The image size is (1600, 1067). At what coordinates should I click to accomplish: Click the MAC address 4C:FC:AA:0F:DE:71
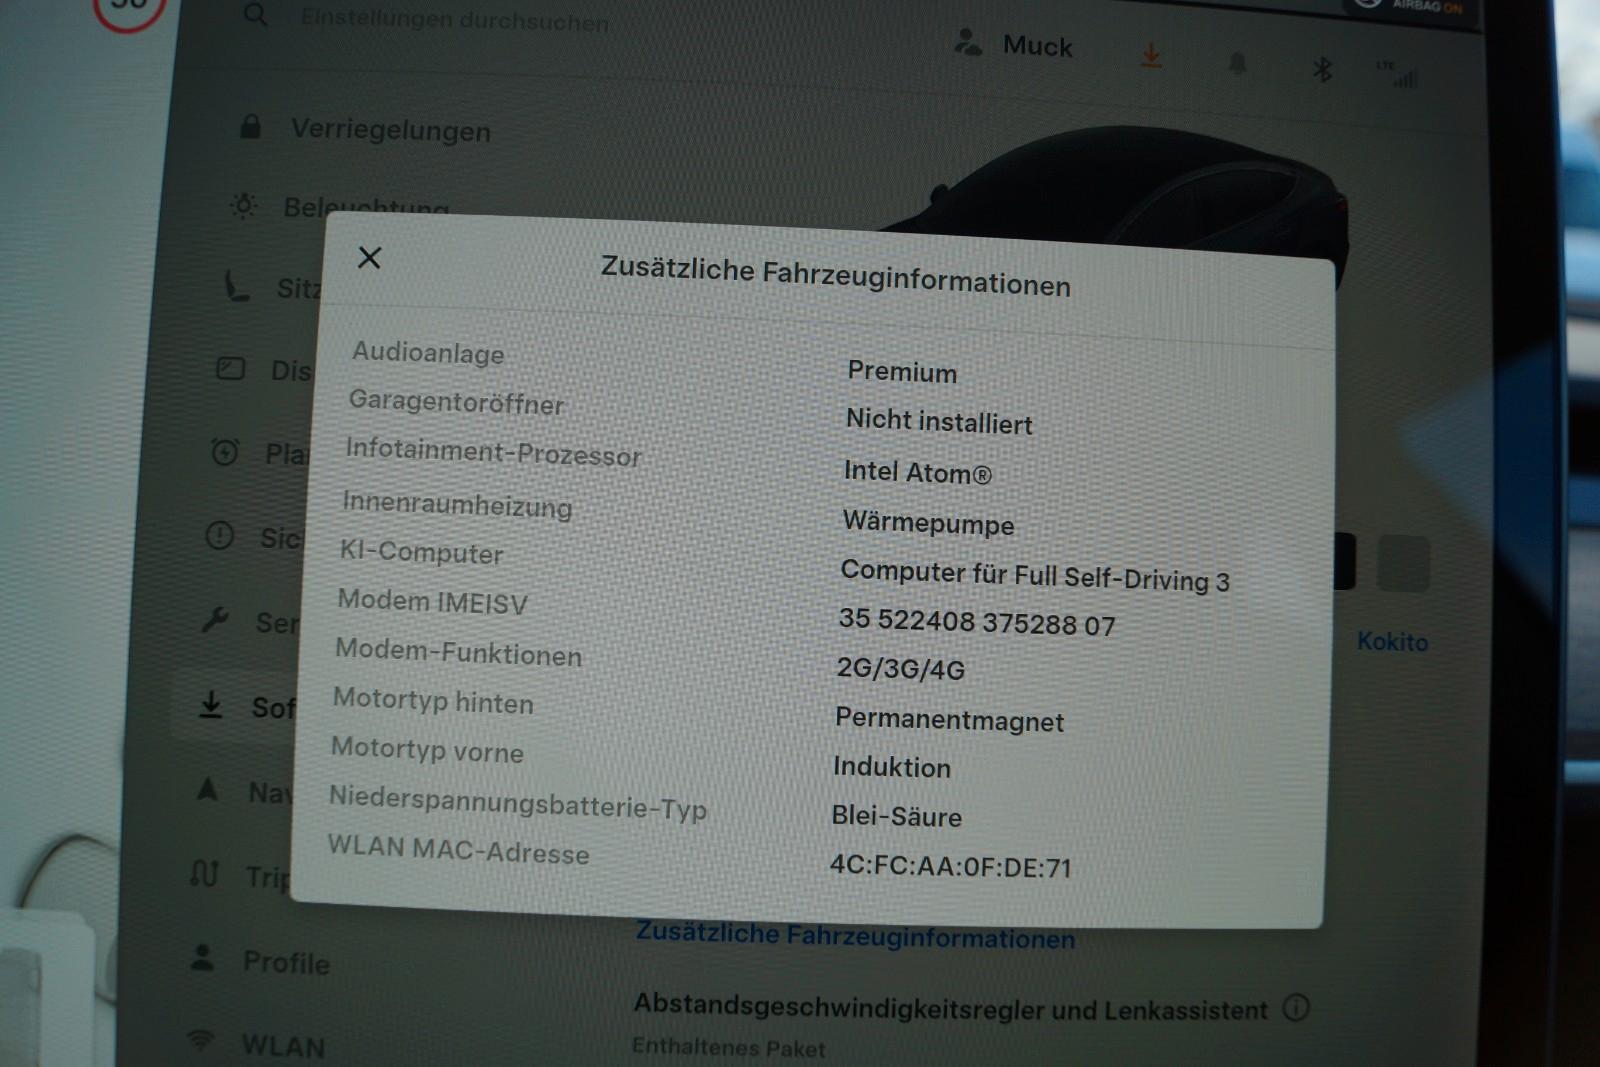pyautogui.click(x=951, y=866)
